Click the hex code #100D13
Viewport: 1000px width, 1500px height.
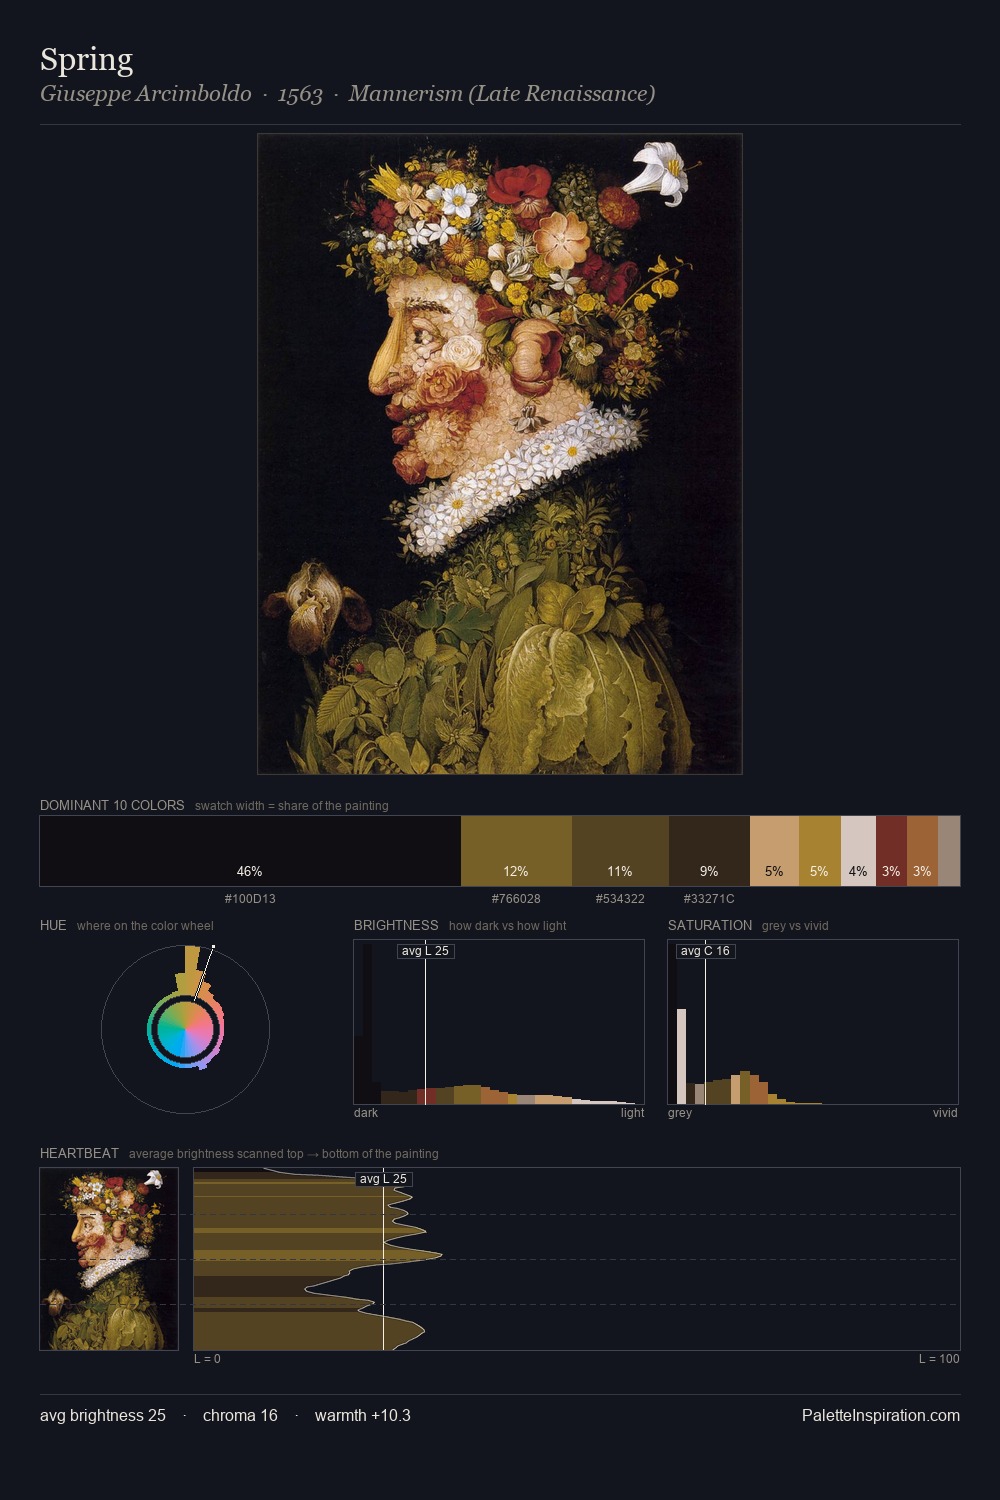(250, 899)
